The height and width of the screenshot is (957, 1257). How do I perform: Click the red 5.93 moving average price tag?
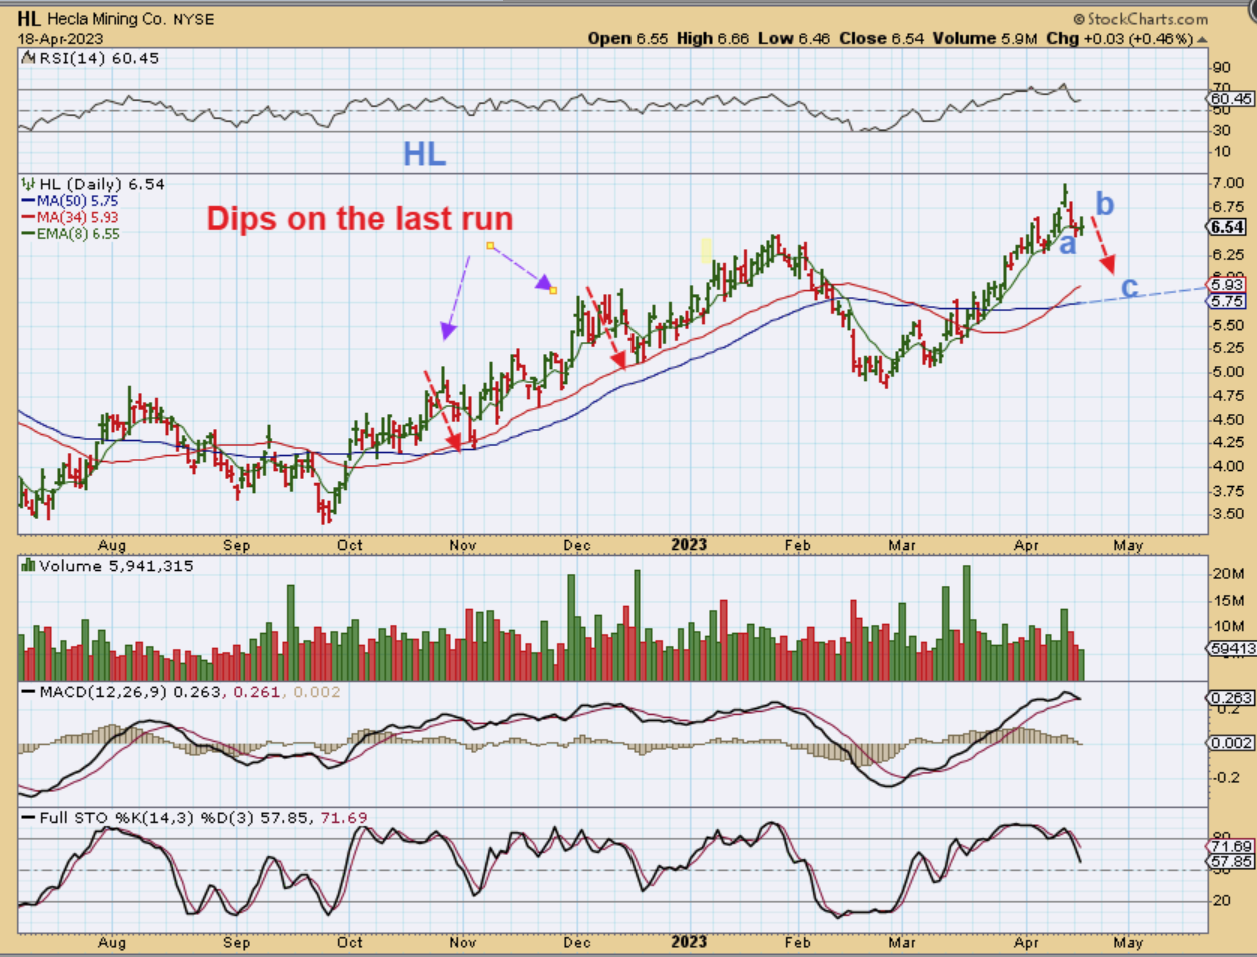pos(1227,285)
